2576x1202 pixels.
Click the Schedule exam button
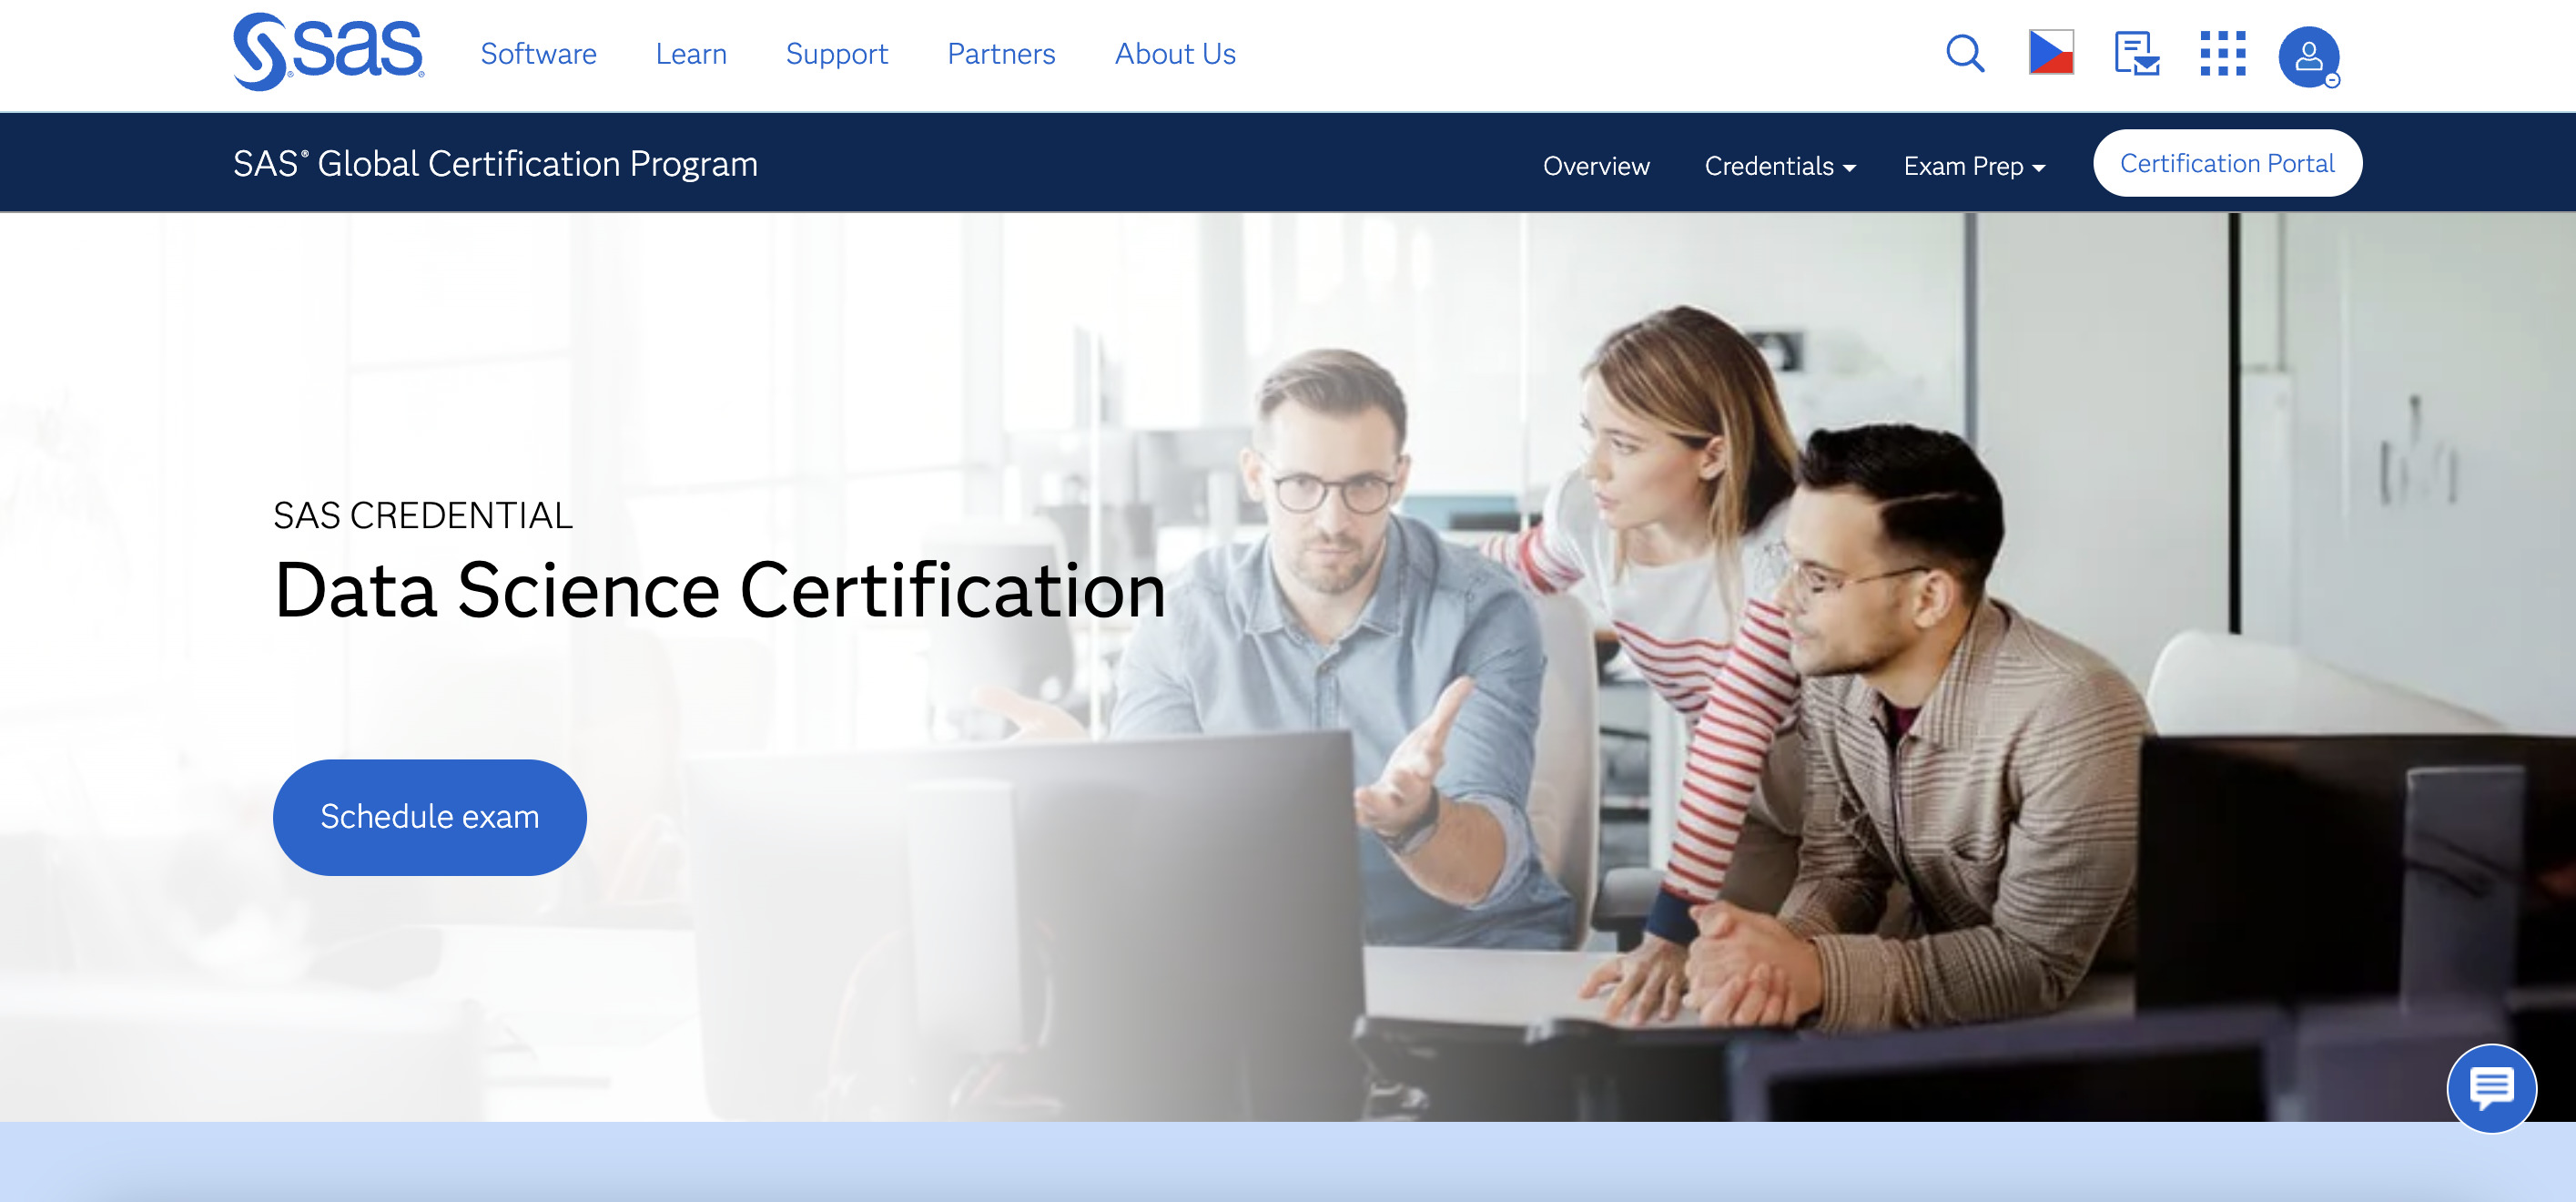tap(429, 817)
